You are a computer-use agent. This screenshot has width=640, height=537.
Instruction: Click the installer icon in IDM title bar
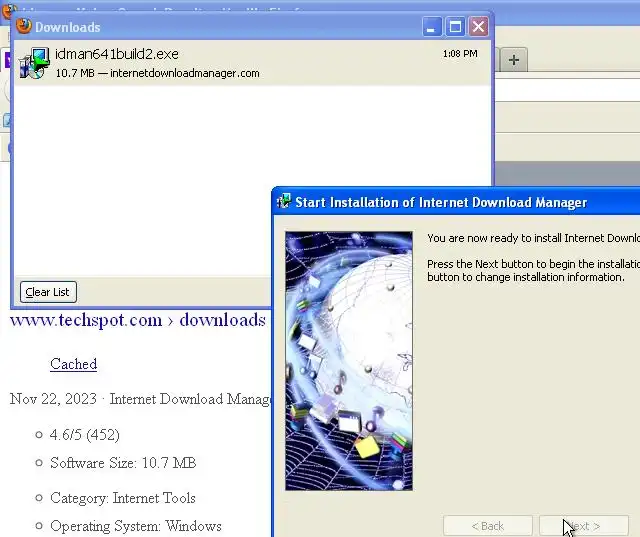(x=284, y=202)
